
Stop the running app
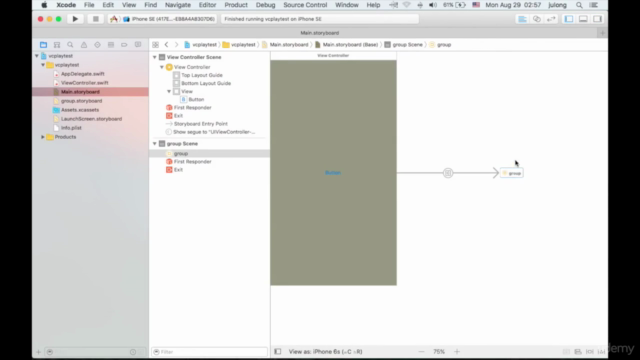(x=96, y=19)
